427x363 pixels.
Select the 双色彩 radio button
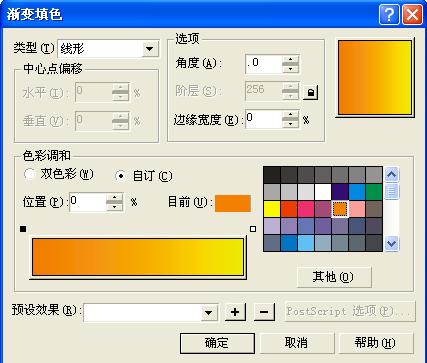click(30, 174)
